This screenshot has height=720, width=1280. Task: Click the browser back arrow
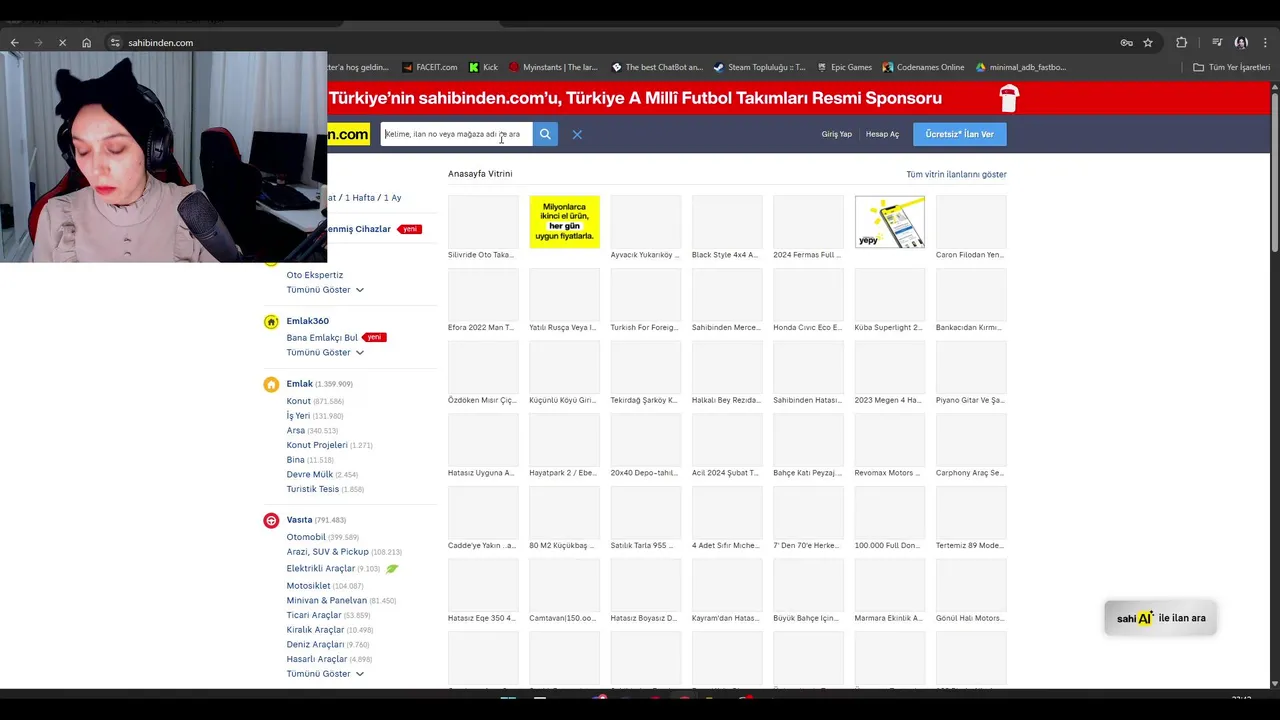coord(14,43)
